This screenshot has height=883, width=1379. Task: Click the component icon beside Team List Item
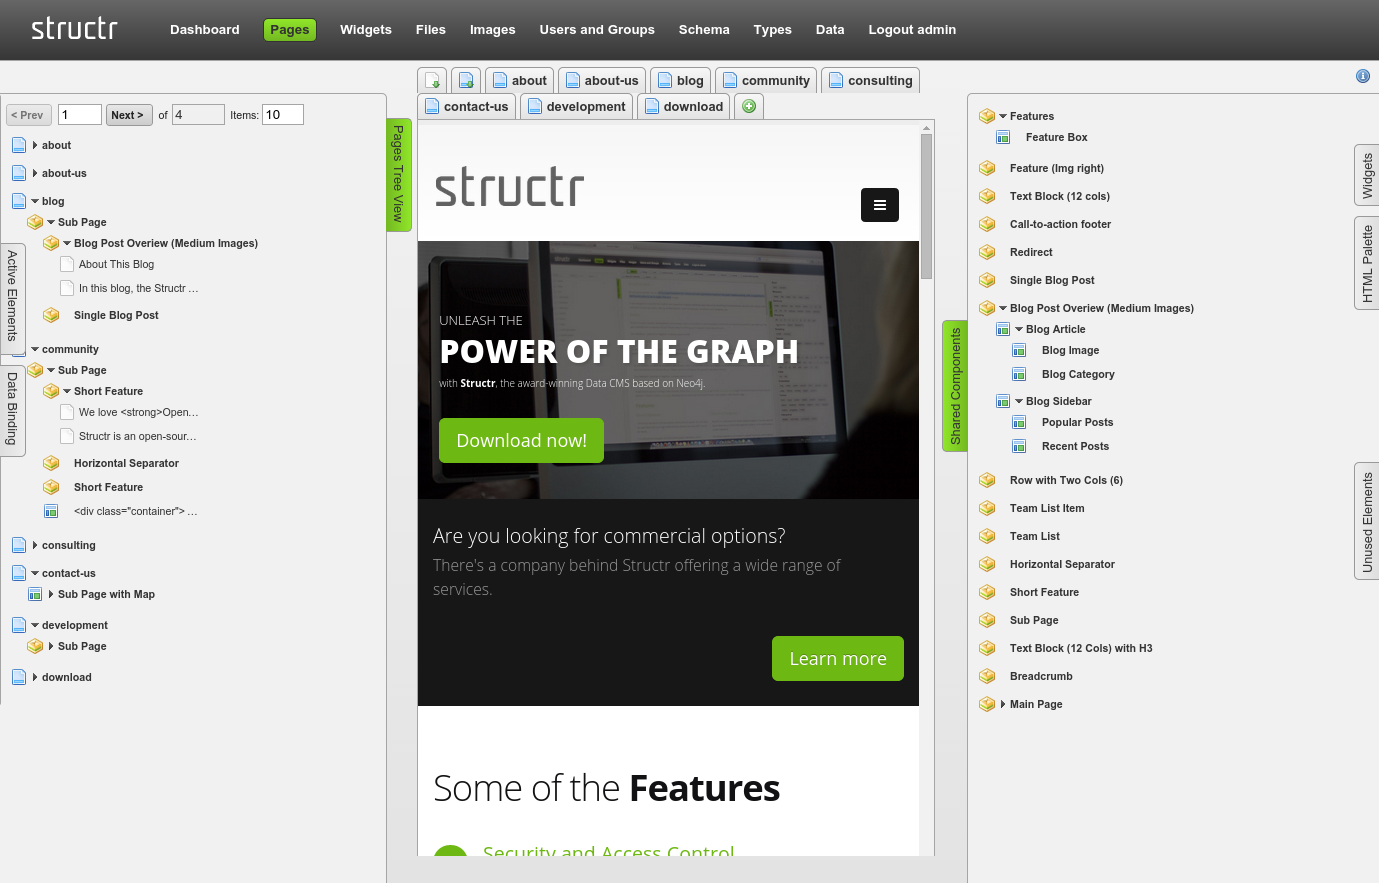pyautogui.click(x=987, y=508)
